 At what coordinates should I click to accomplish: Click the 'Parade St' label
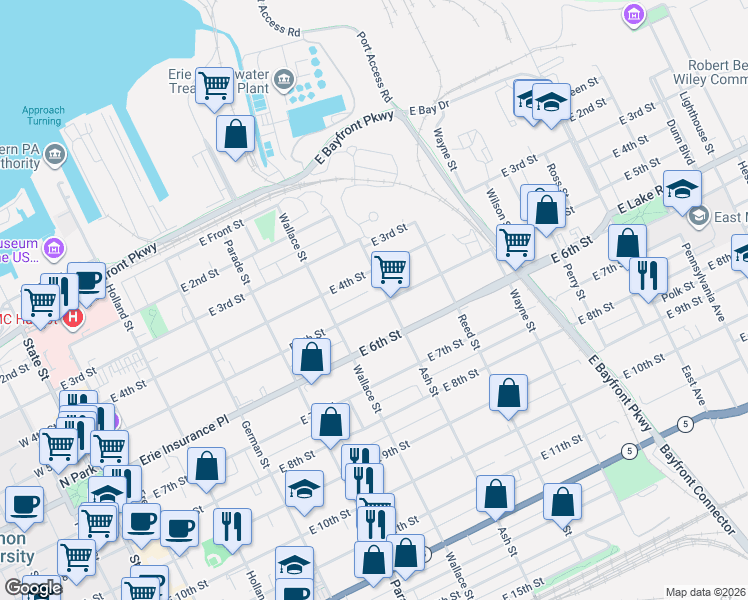pyautogui.click(x=237, y=262)
